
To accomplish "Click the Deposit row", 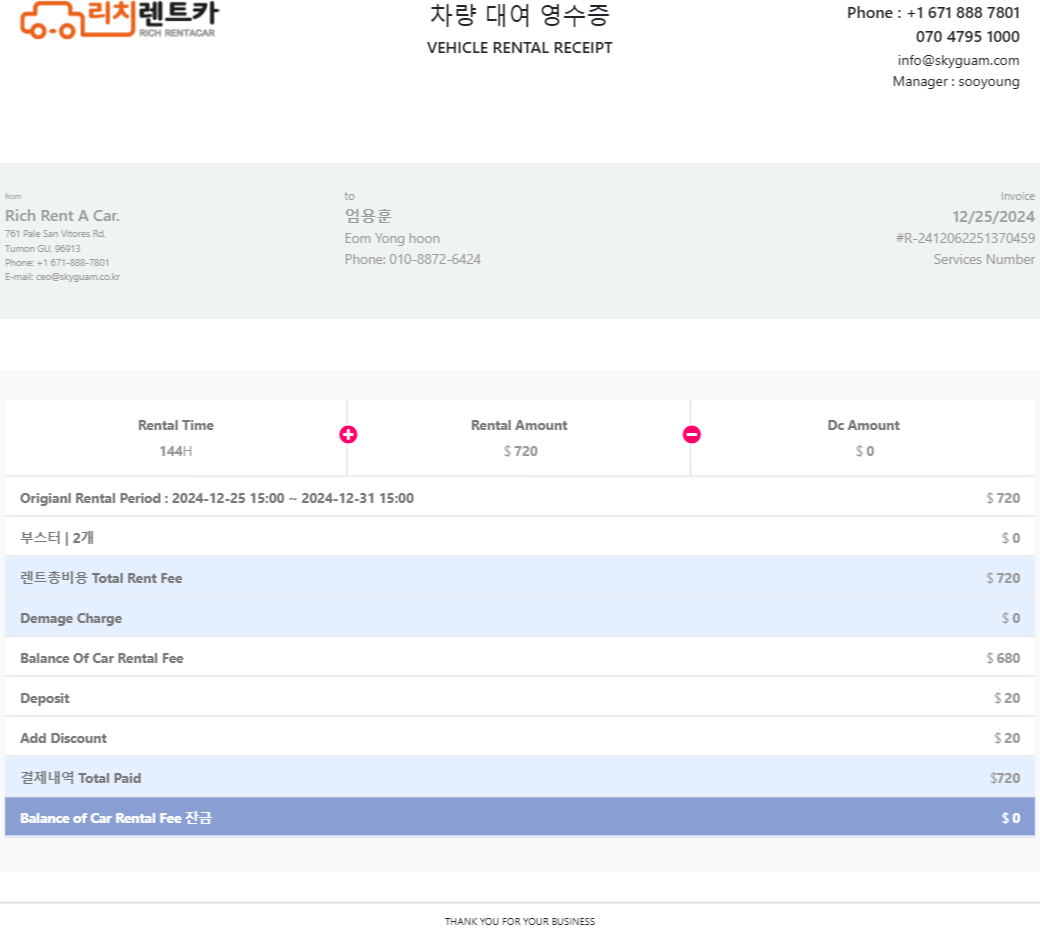I will (519, 698).
